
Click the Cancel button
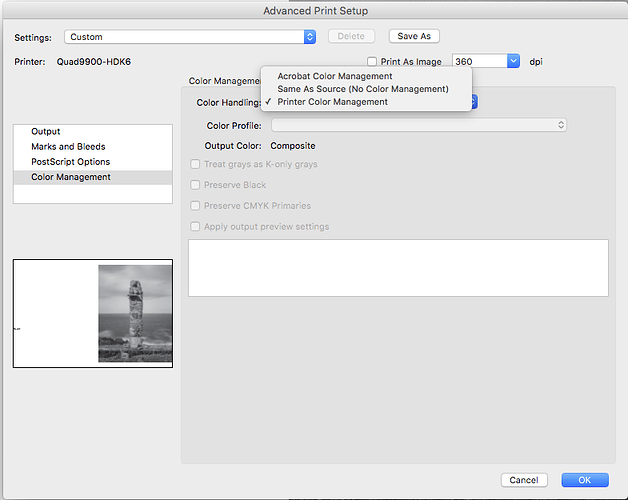tap(523, 480)
